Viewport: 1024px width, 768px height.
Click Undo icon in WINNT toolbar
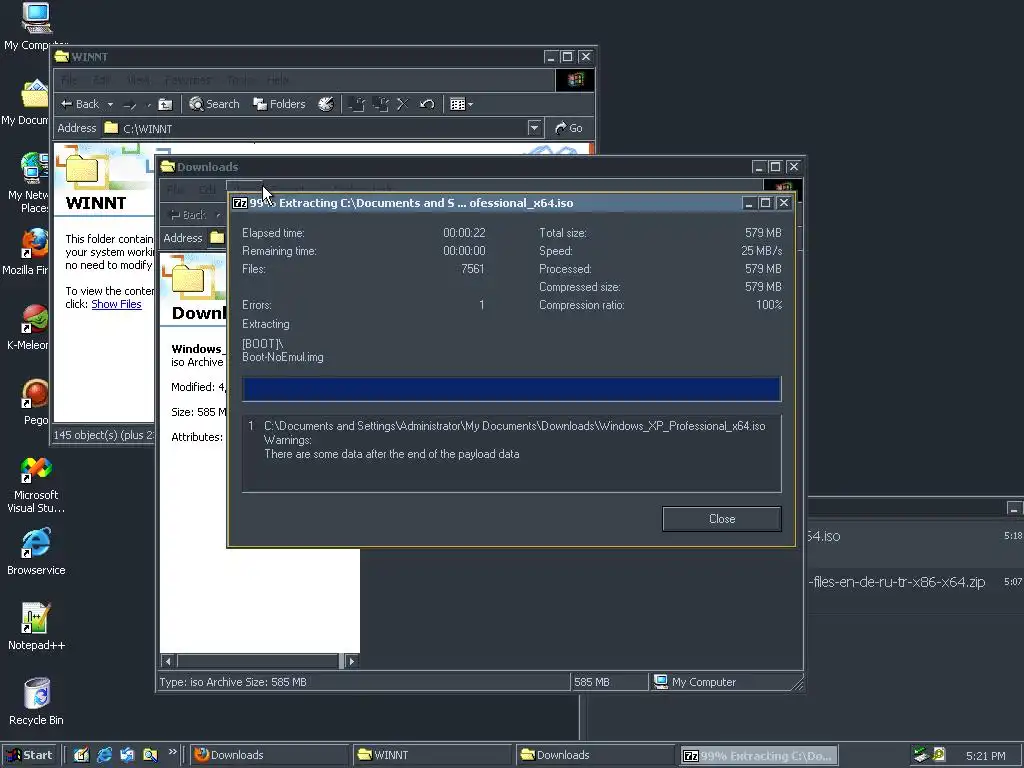click(427, 104)
